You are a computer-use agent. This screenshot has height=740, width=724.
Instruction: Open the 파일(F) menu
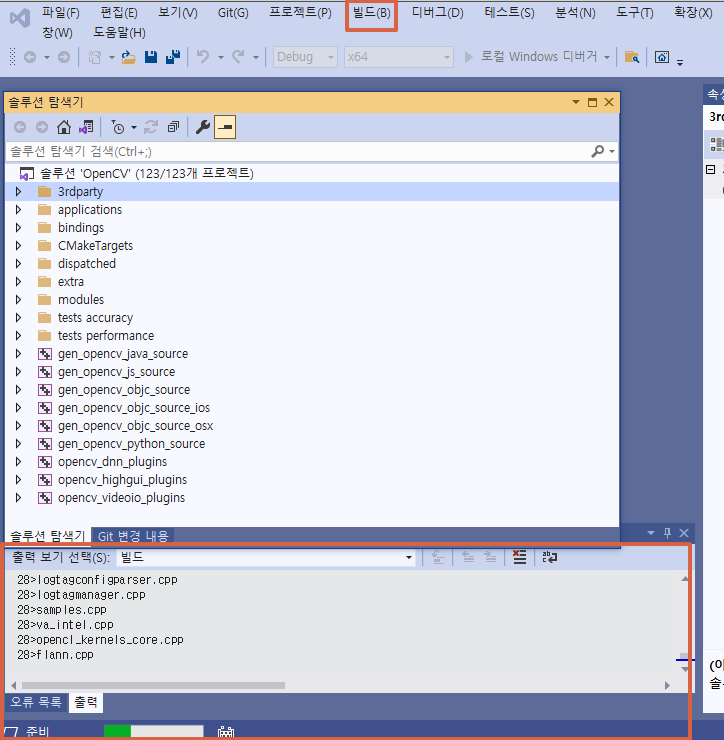click(x=60, y=13)
